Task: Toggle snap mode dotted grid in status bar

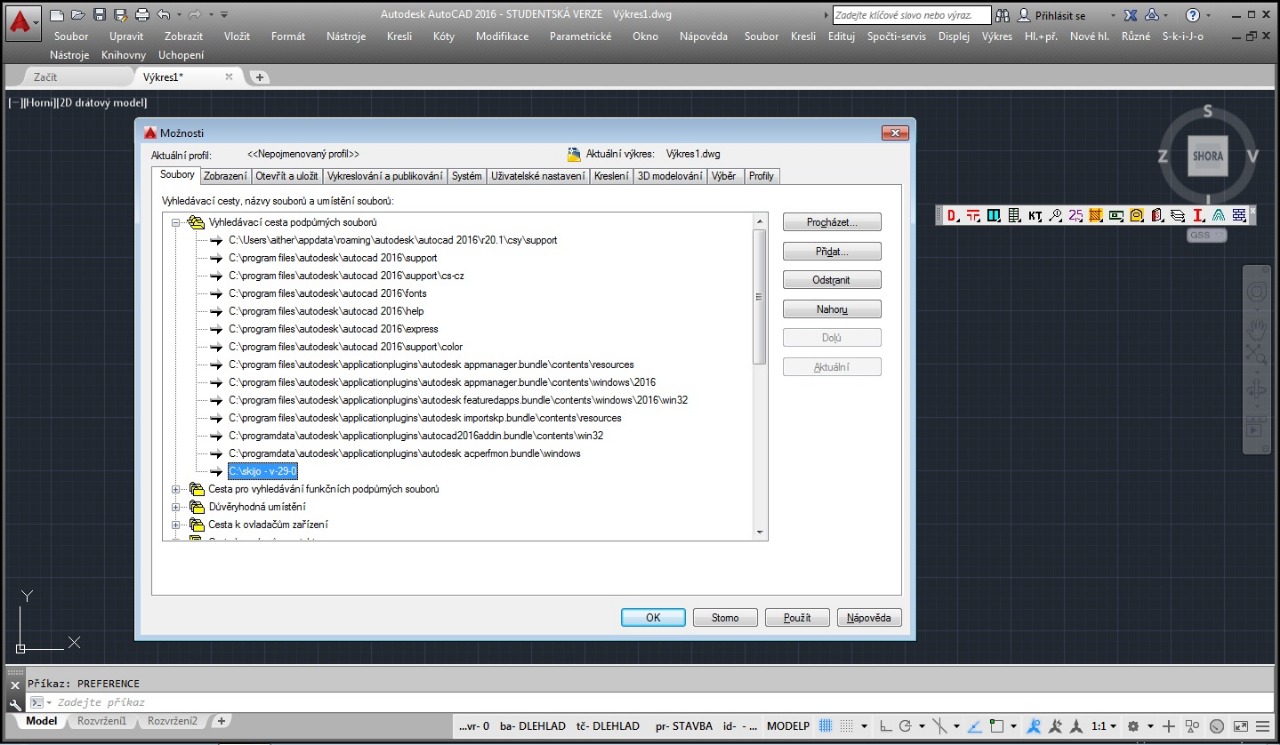Action: 847,726
